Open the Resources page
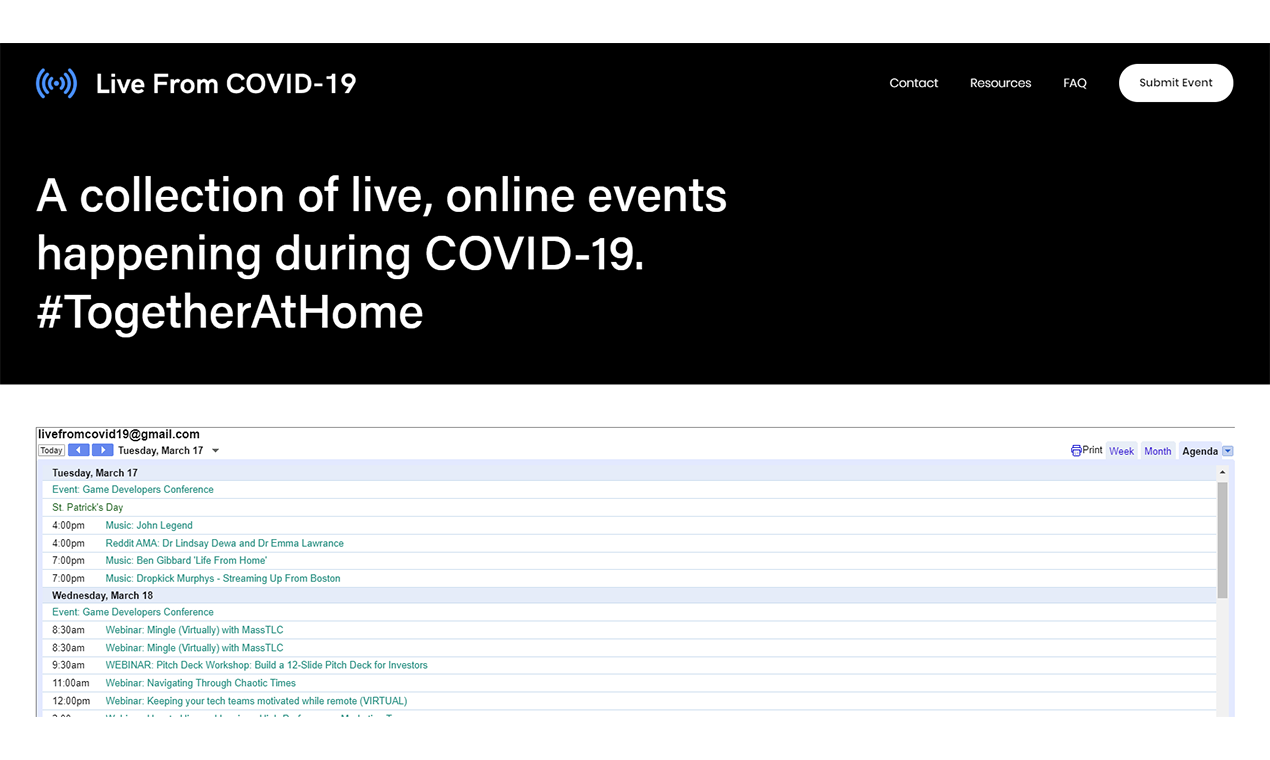 [x=1000, y=83]
